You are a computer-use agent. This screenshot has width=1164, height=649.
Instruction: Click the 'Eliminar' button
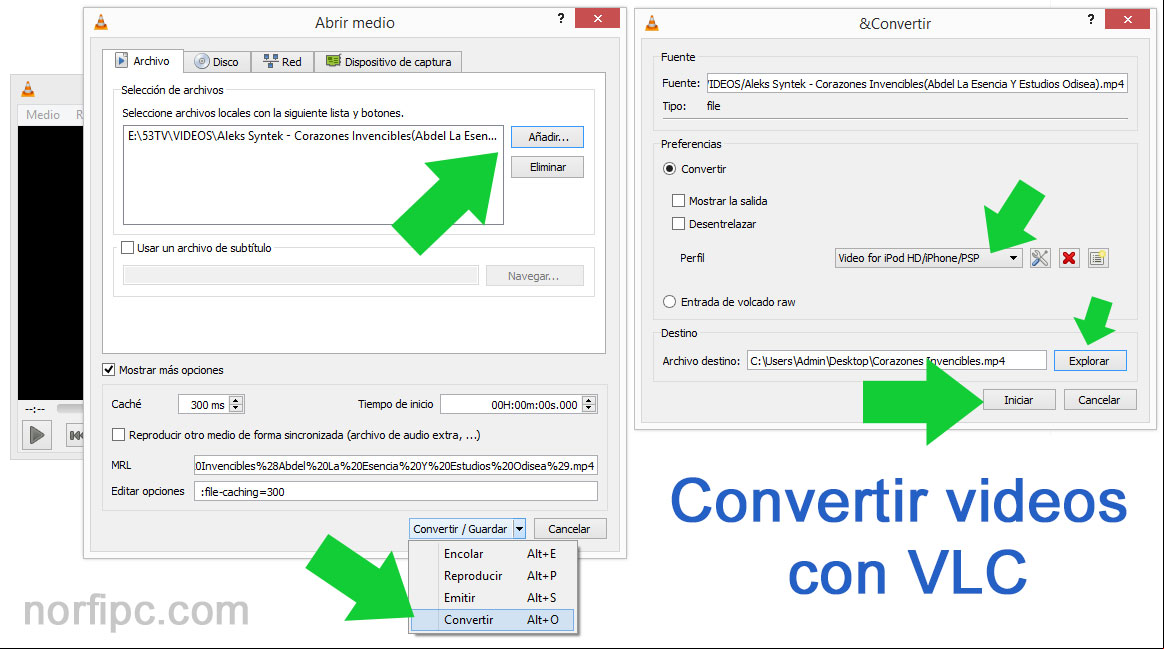pyautogui.click(x=548, y=167)
